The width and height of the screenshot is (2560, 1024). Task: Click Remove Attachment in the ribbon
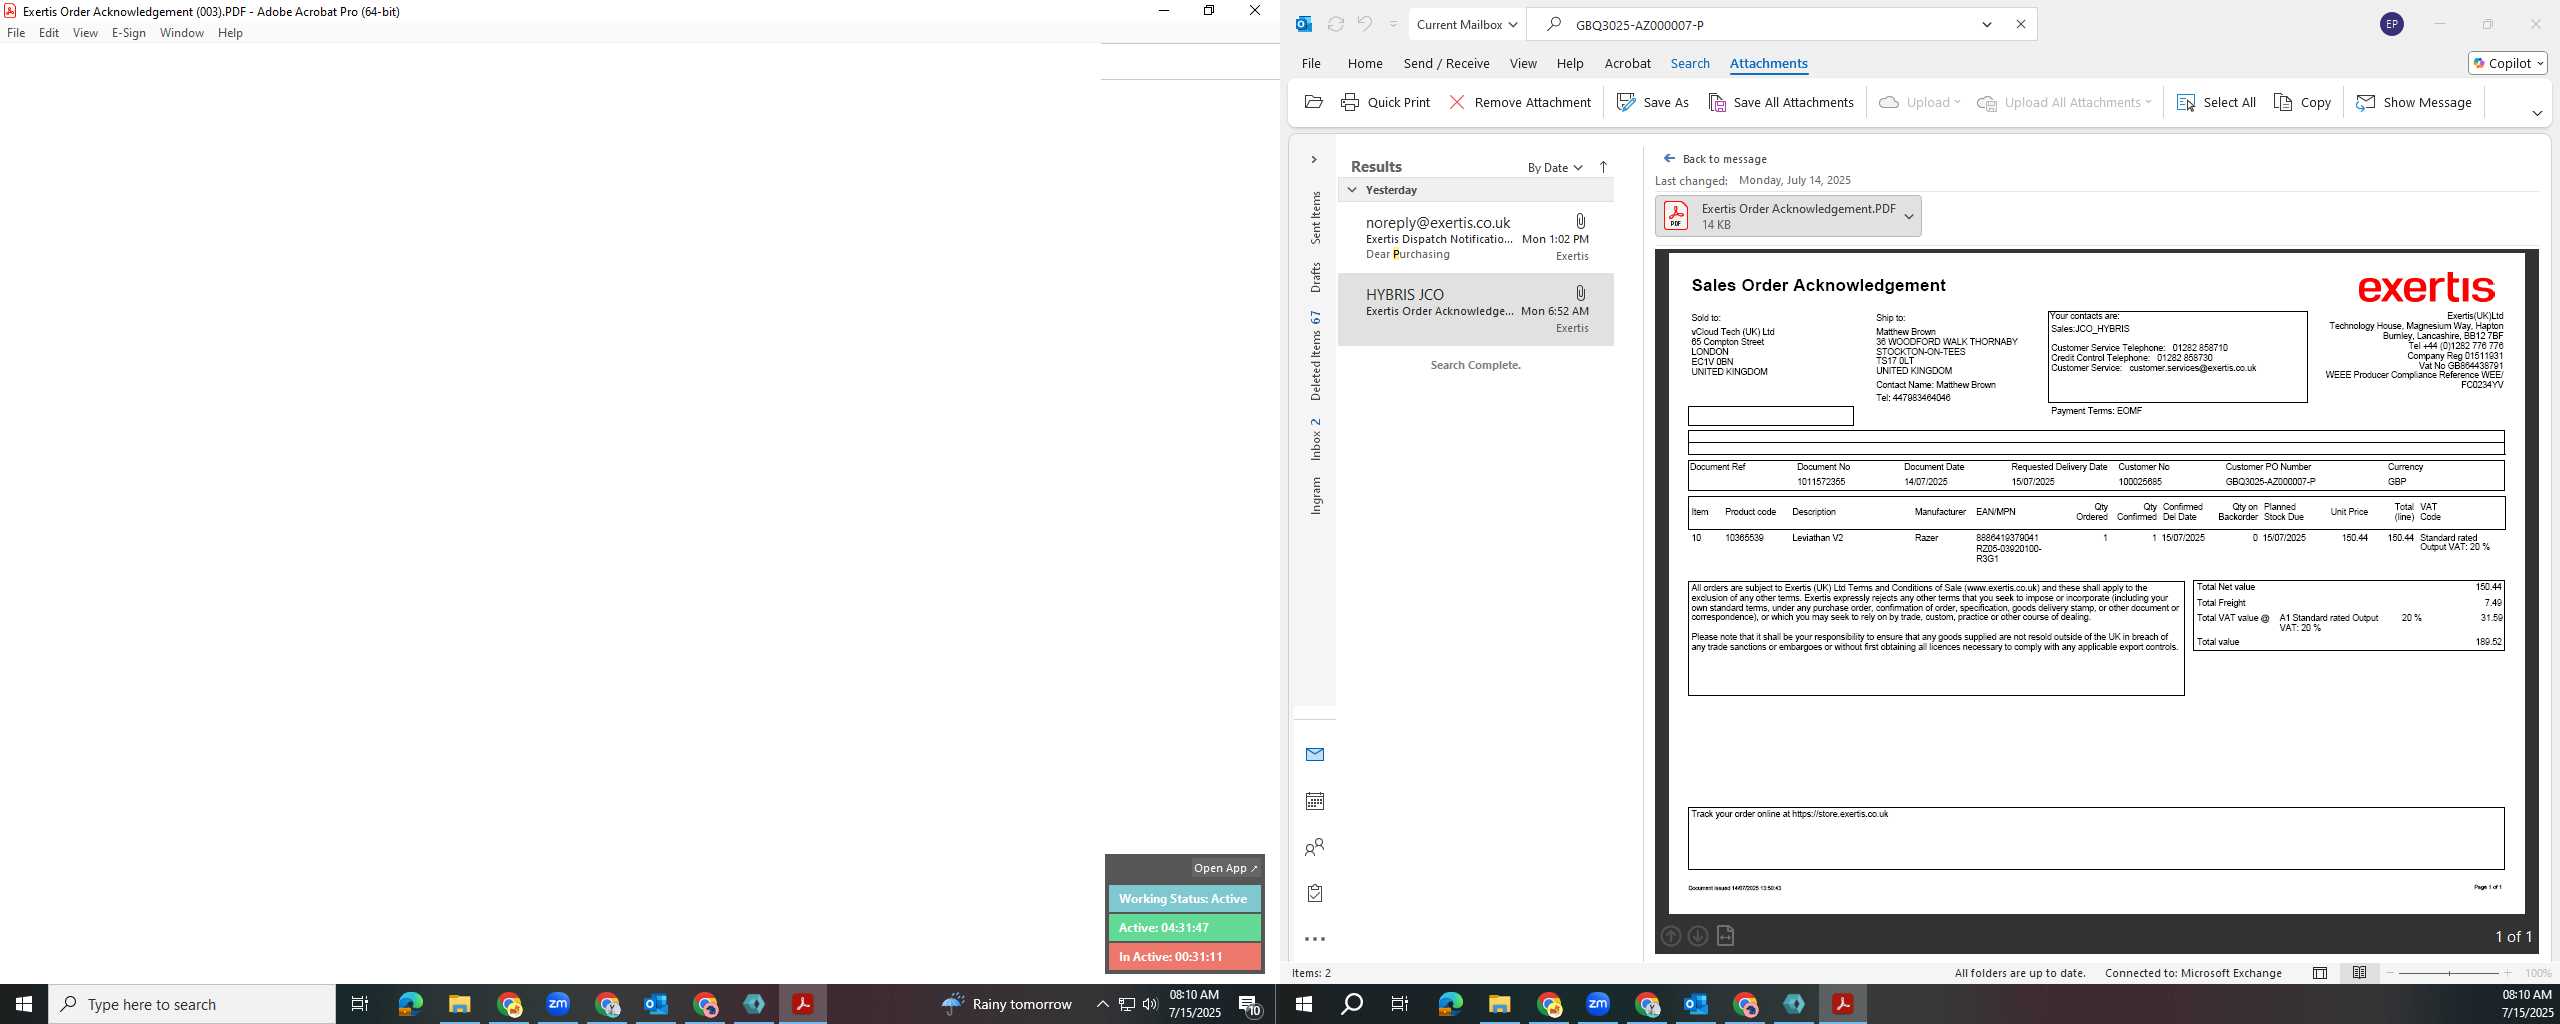(1519, 102)
